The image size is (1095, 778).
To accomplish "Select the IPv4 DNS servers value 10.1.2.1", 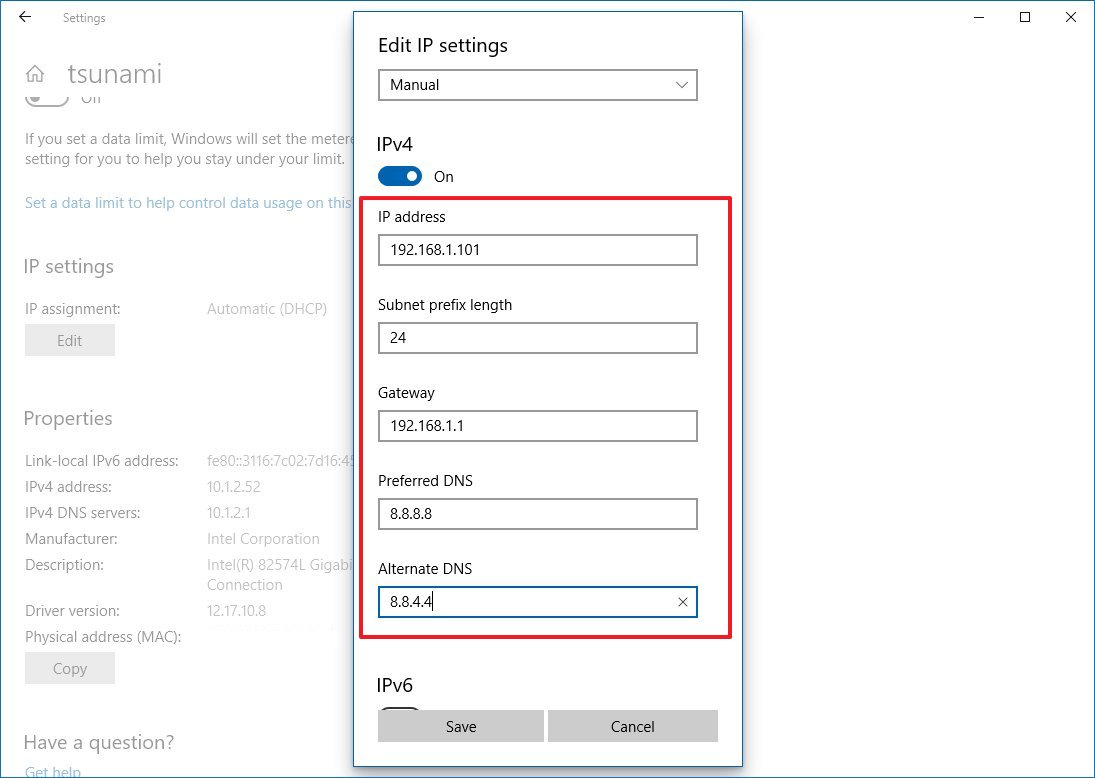I will (228, 513).
